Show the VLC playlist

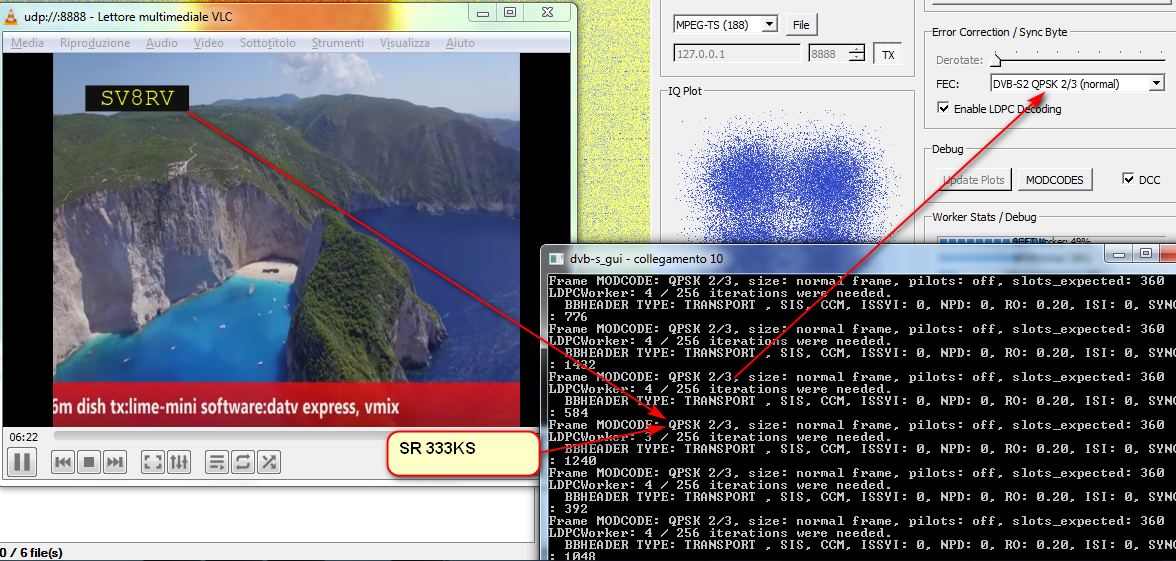click(217, 462)
